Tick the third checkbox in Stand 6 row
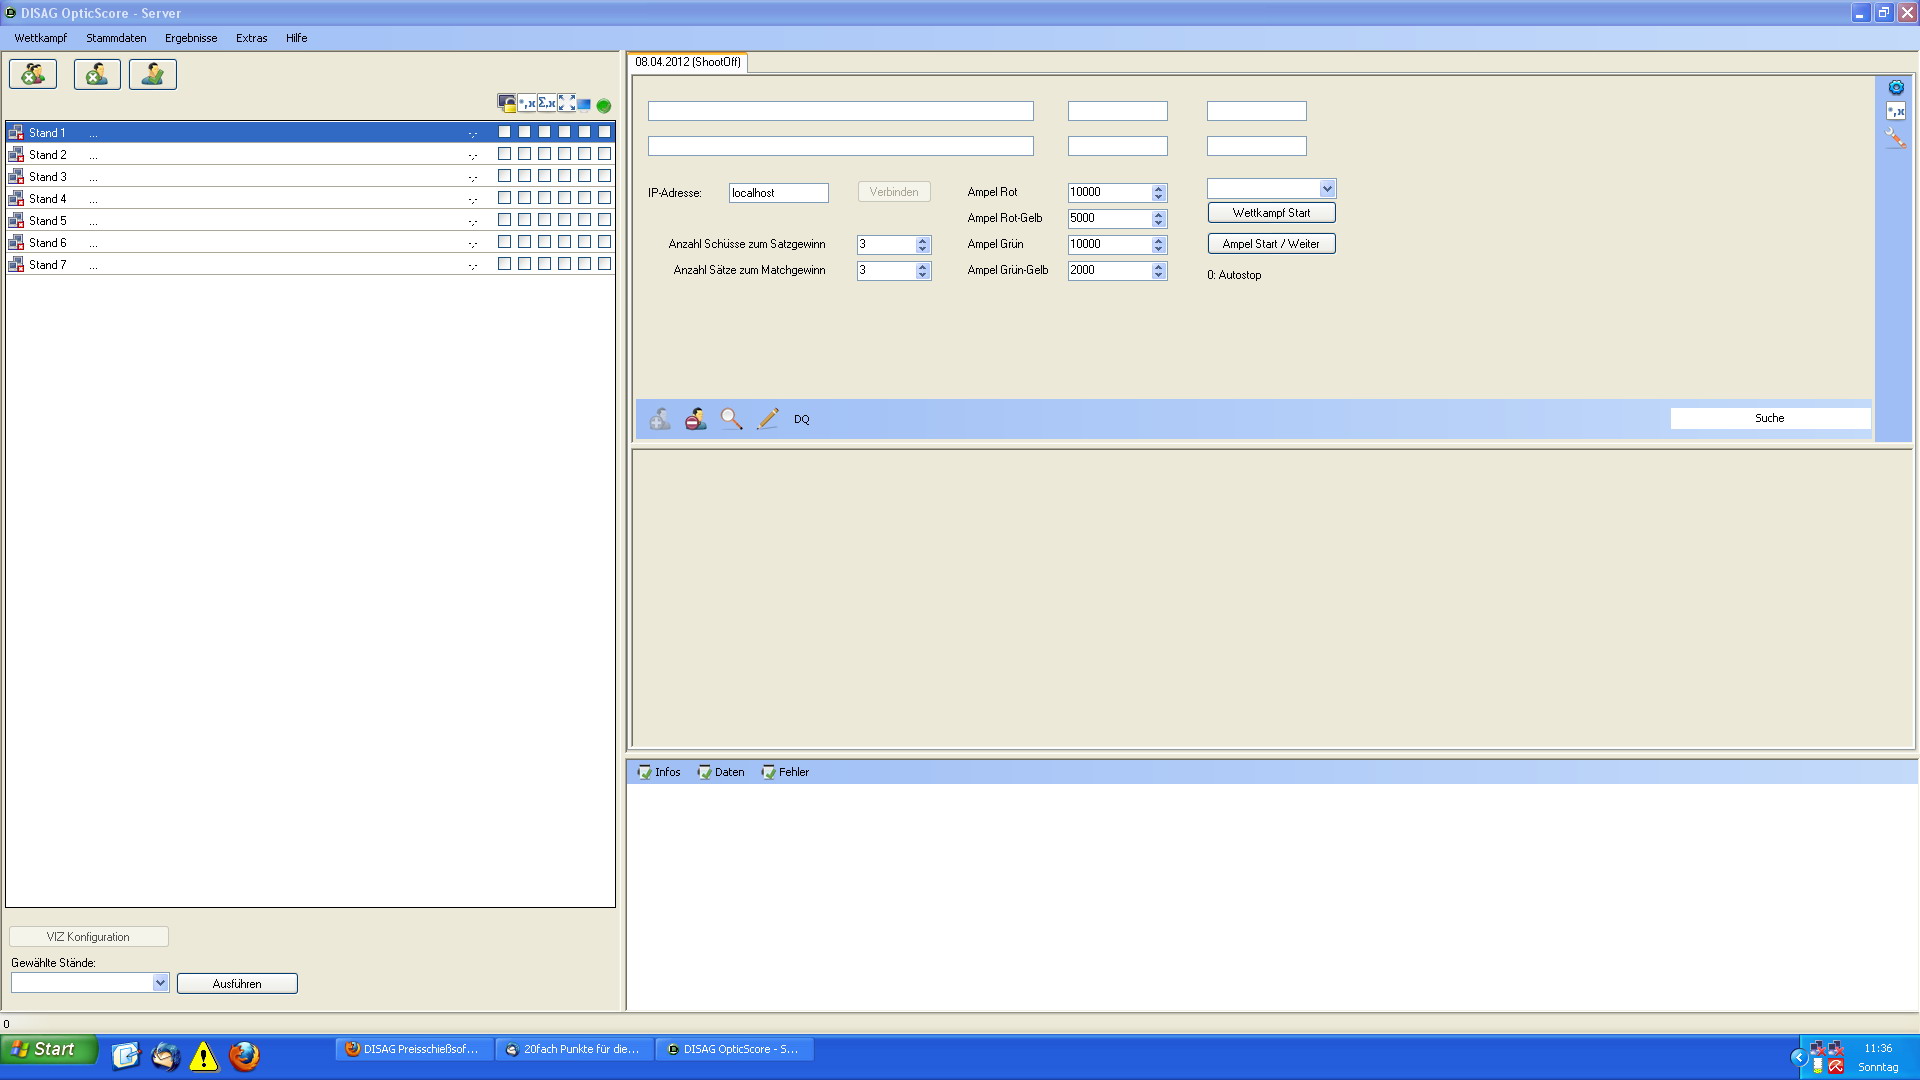 (544, 242)
